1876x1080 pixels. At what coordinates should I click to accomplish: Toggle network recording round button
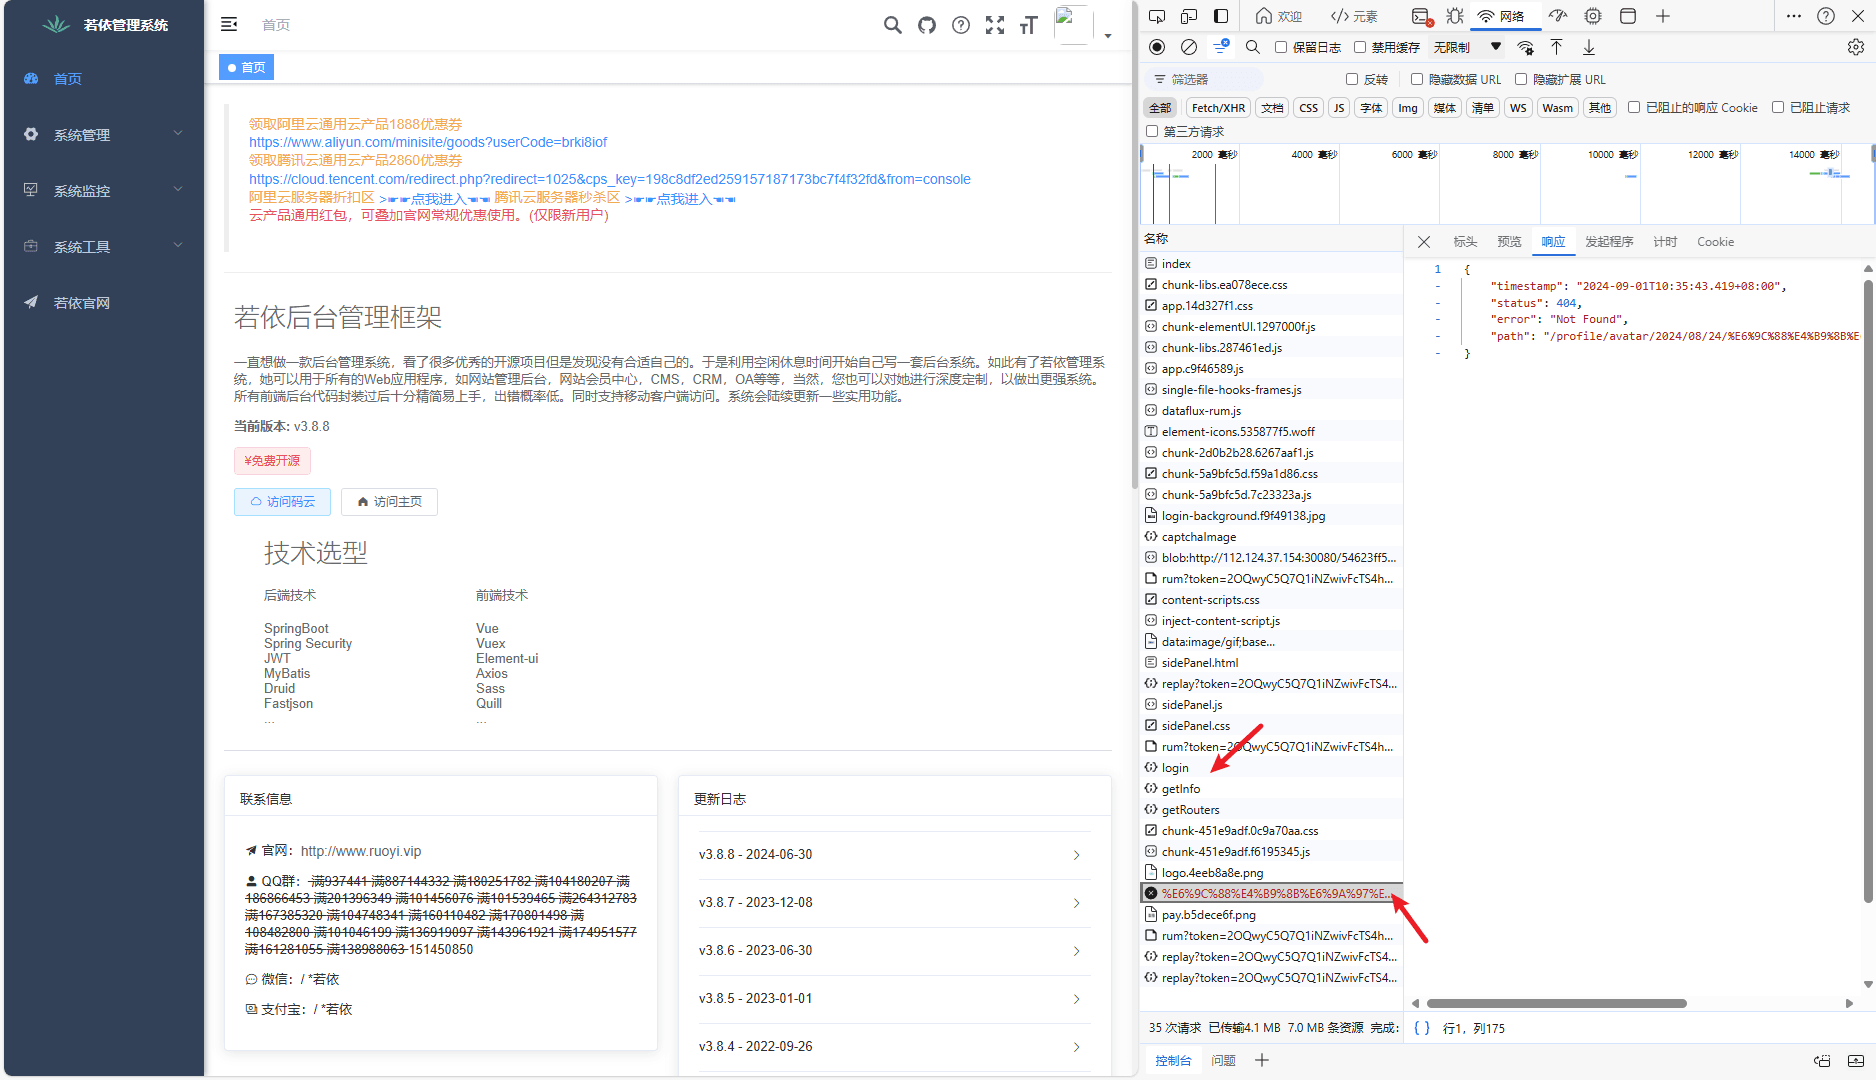[x=1157, y=47]
